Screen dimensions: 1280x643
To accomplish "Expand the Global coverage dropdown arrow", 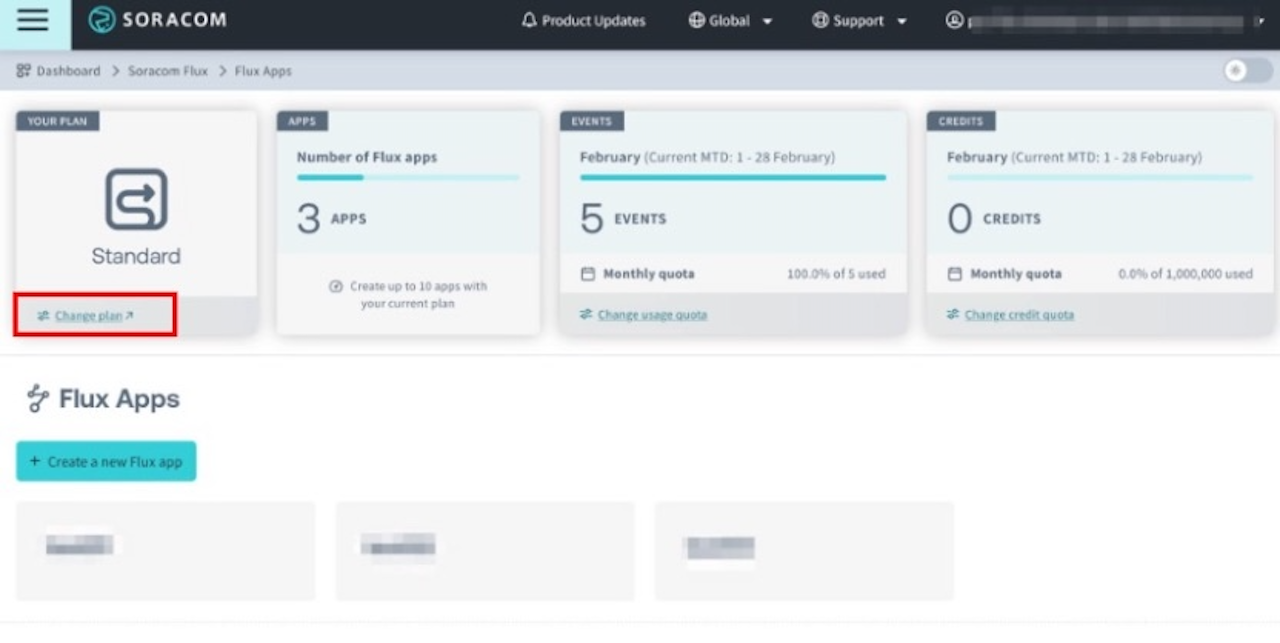I will pyautogui.click(x=767, y=21).
